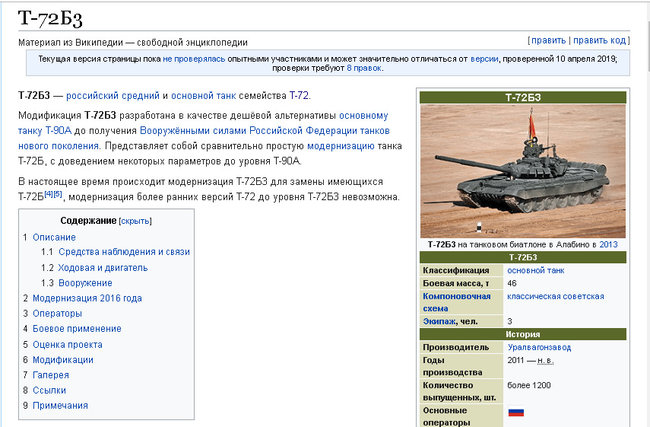Open the '8 правок' link
The image size is (650, 427).
point(364,68)
